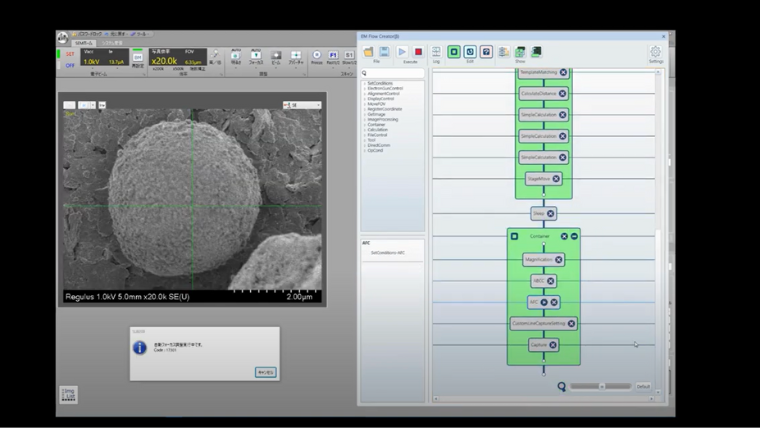
Task: Expand the SetConditions category
Action: click(x=364, y=83)
